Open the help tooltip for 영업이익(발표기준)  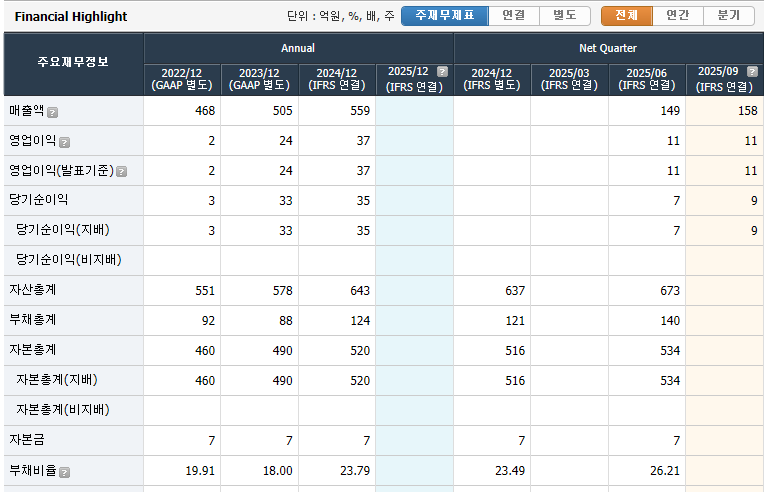click(x=121, y=172)
